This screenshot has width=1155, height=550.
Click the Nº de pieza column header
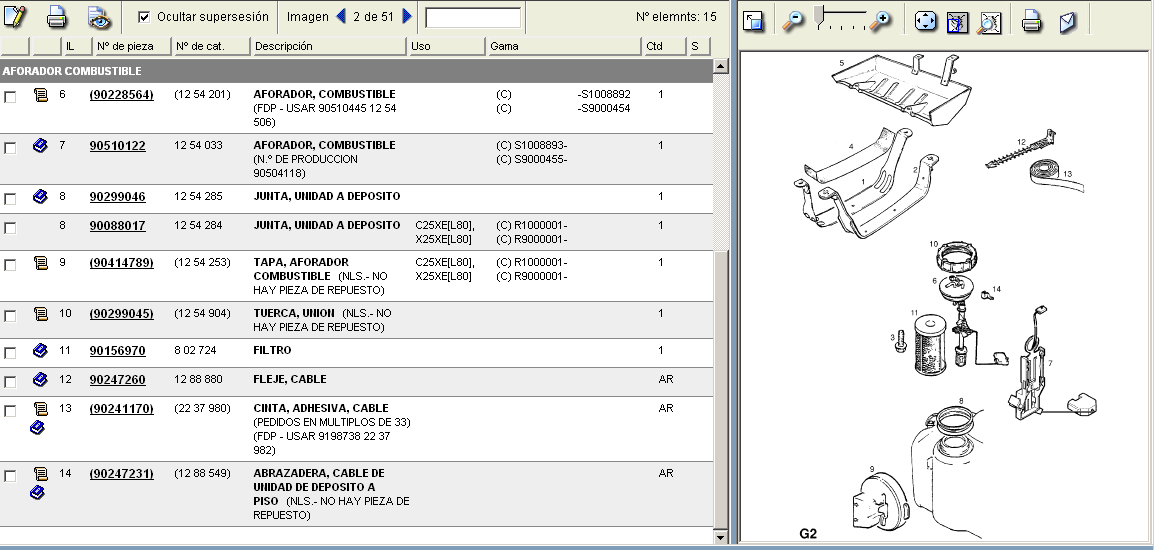coord(131,46)
